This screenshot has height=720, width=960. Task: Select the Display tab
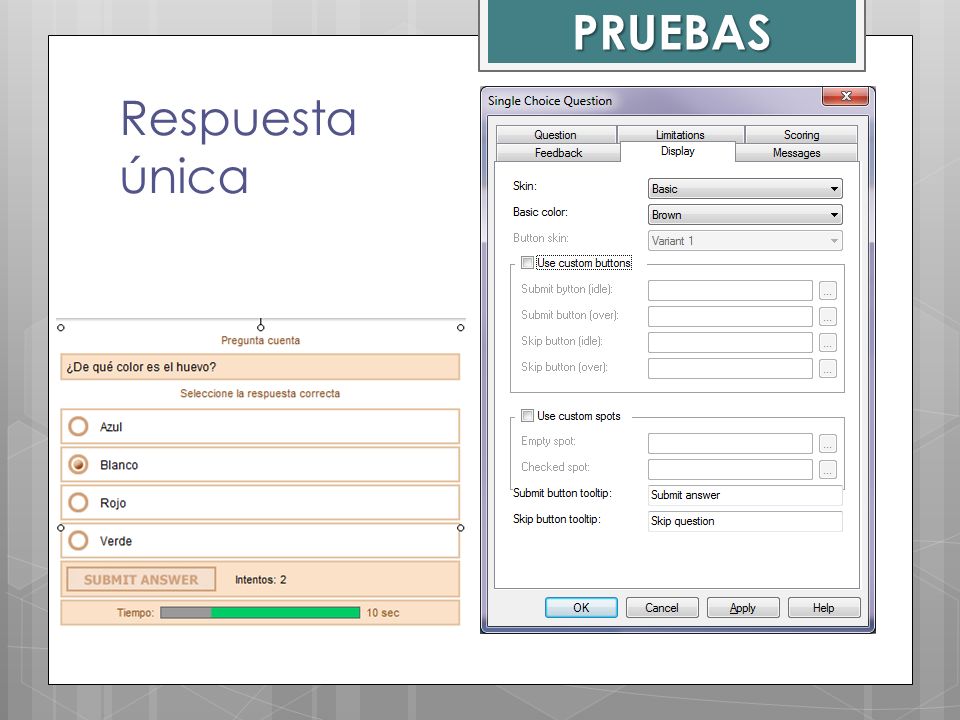pos(678,151)
